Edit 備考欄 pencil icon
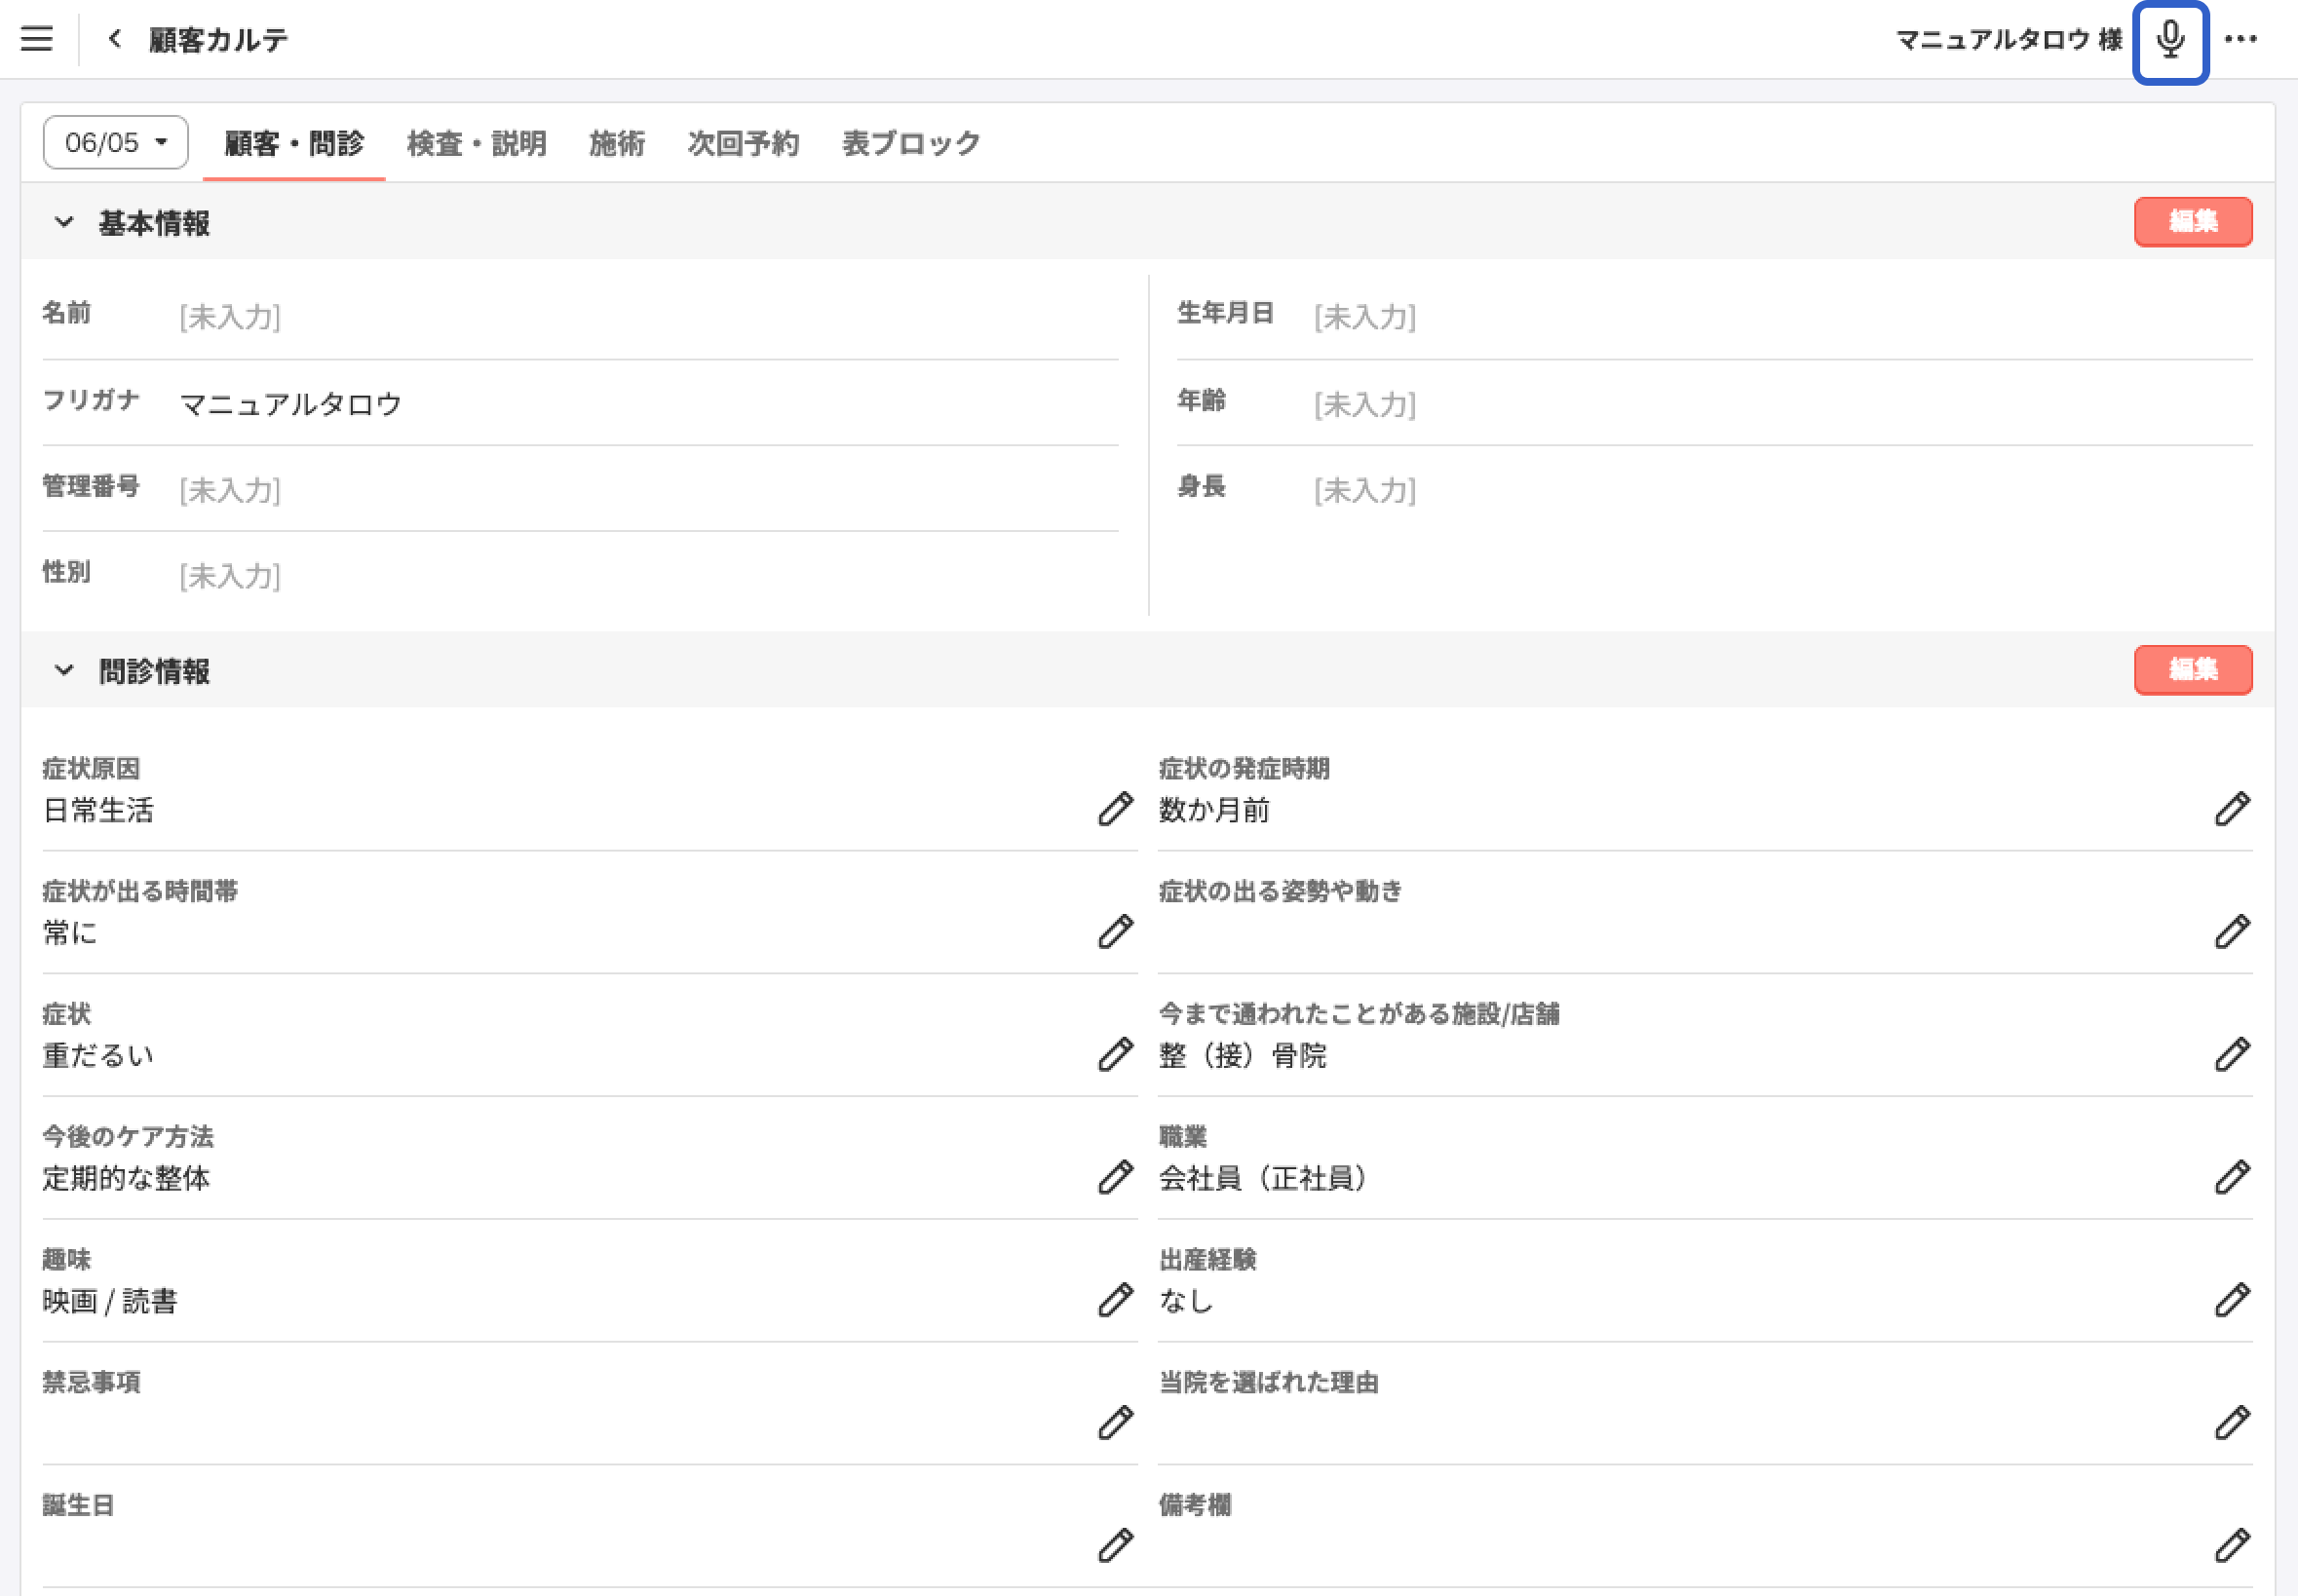Viewport: 2298px width, 1596px height. [2232, 1545]
